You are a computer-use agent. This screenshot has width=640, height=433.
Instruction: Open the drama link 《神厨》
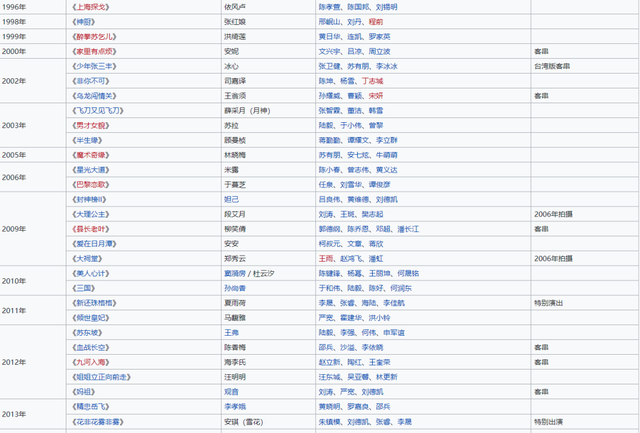(83, 22)
